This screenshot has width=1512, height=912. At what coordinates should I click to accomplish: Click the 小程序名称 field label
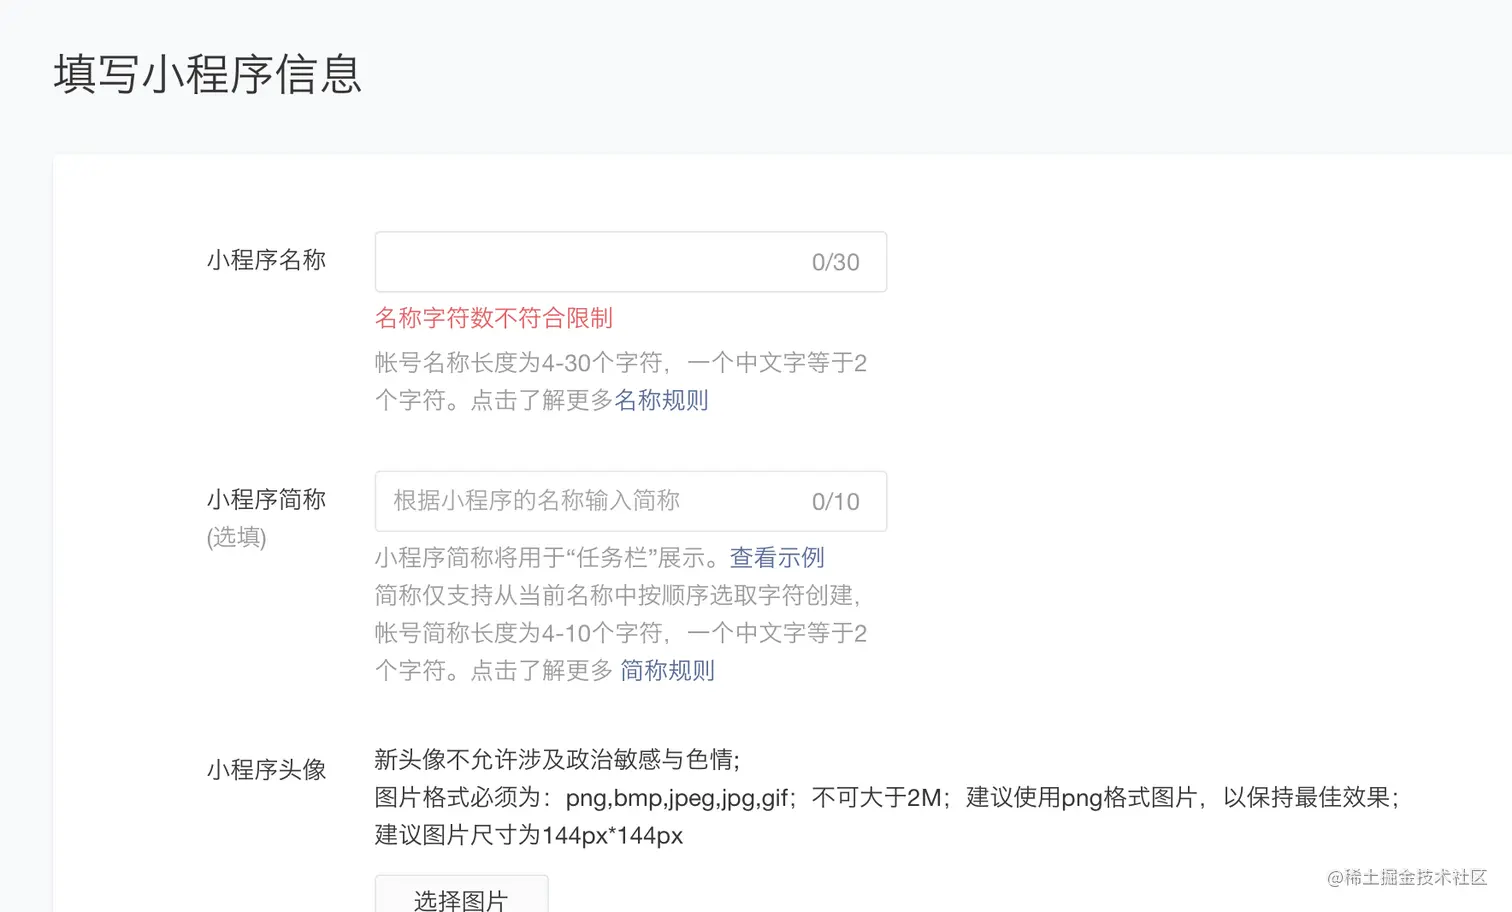point(266,260)
